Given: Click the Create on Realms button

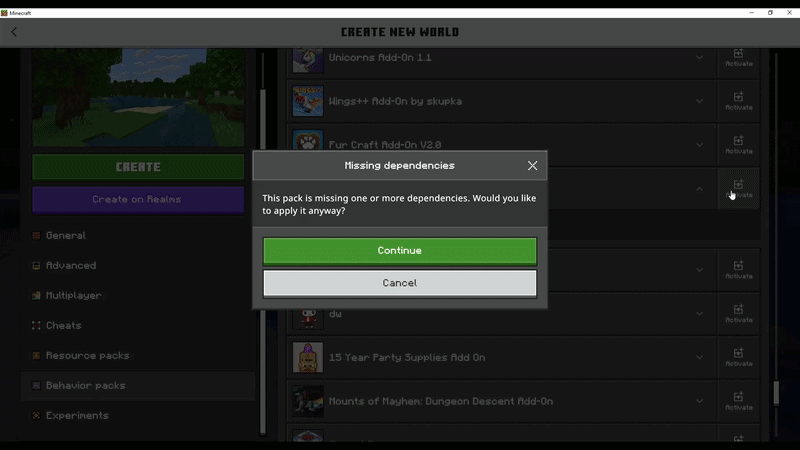Looking at the screenshot, I should [x=138, y=199].
